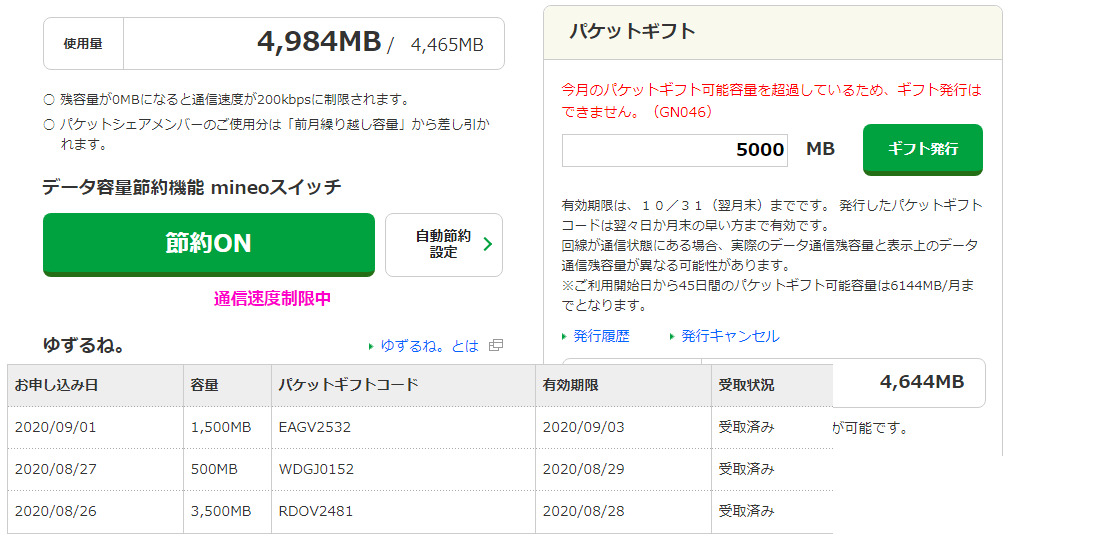1114x537 pixels.
Task: Click the green arrow before 発行キャンセル
Action: click(x=673, y=337)
